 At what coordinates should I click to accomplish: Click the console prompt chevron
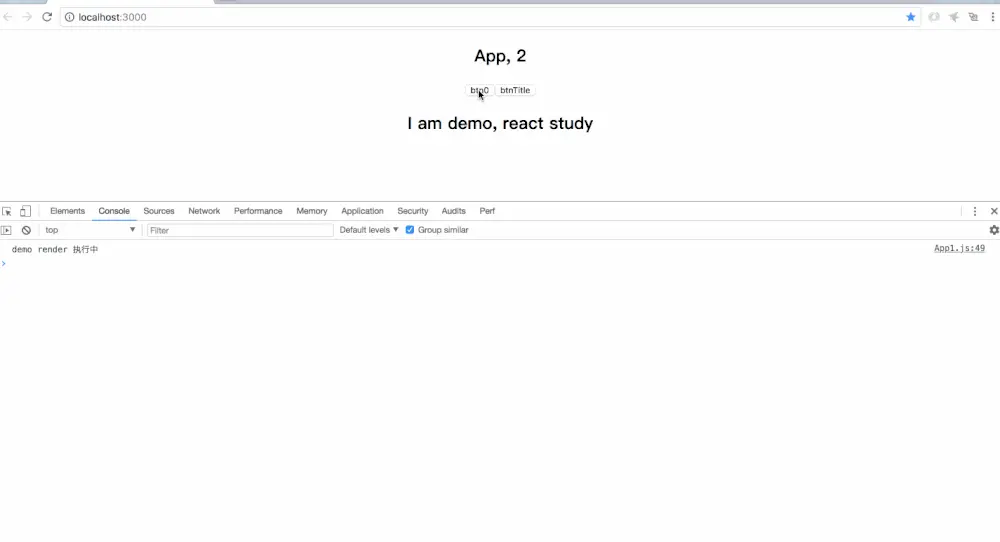pyautogui.click(x=4, y=263)
